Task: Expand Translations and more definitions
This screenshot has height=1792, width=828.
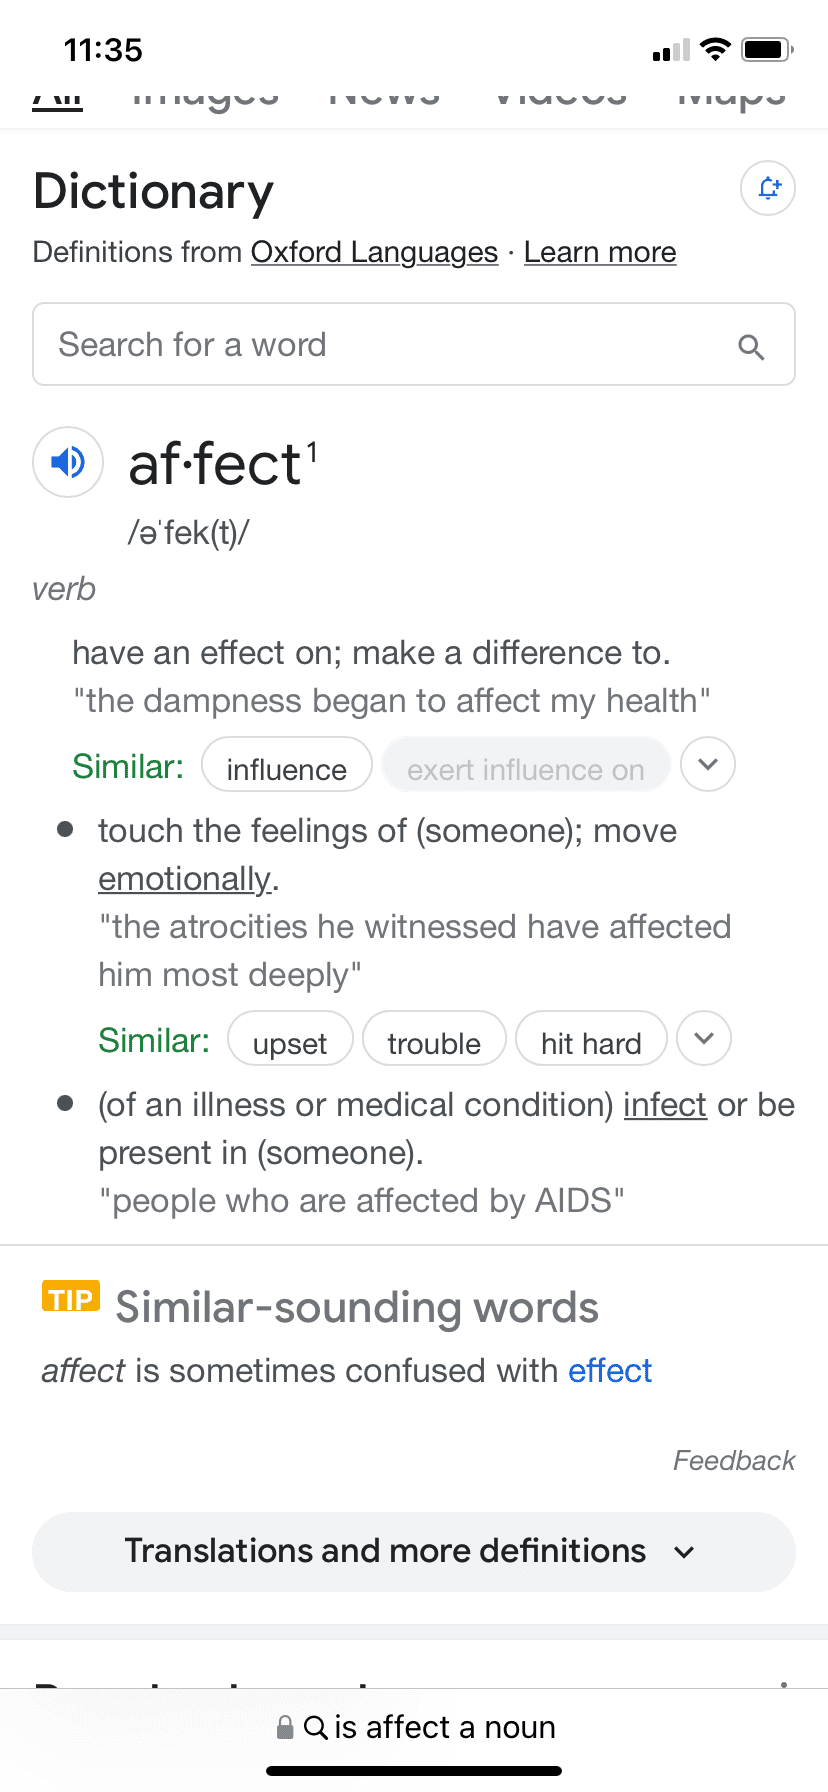Action: point(414,1551)
